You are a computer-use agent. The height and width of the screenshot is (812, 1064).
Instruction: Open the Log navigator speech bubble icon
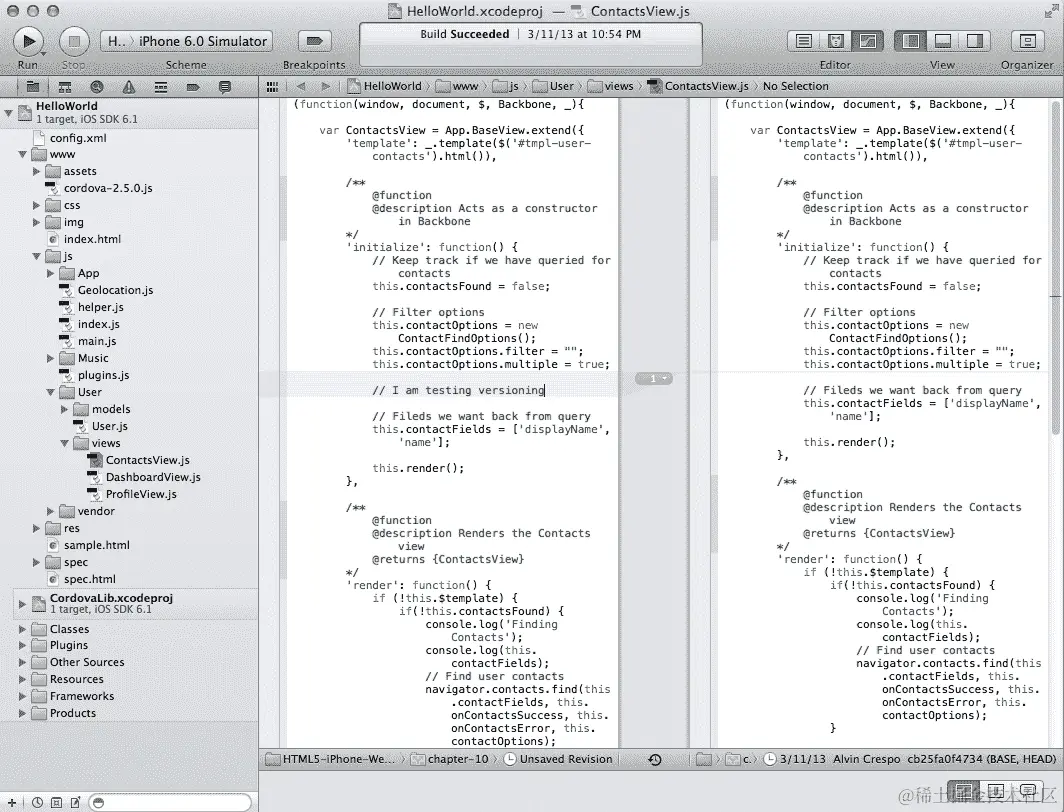tap(225, 87)
